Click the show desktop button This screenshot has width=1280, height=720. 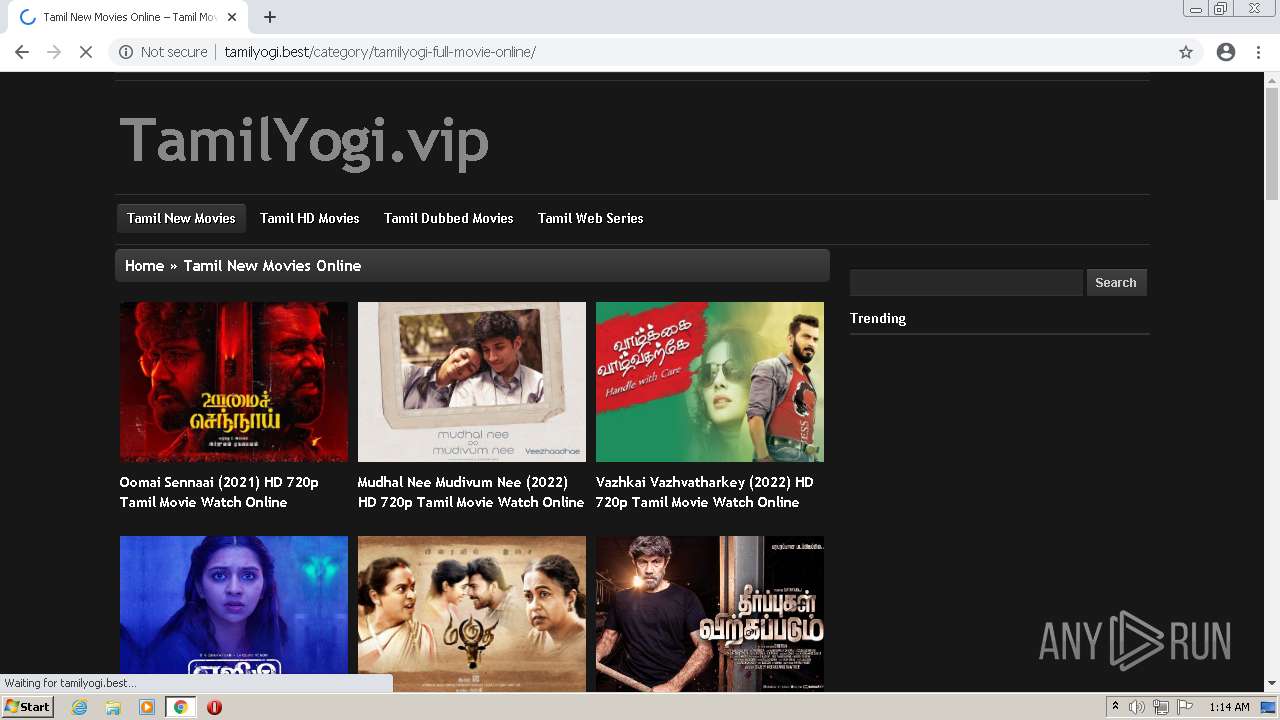pyautogui.click(x=1269, y=707)
